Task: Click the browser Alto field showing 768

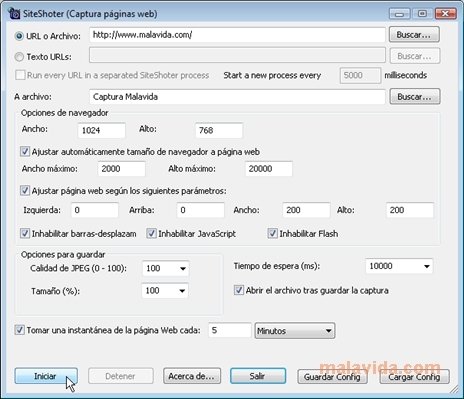Action: (x=219, y=130)
